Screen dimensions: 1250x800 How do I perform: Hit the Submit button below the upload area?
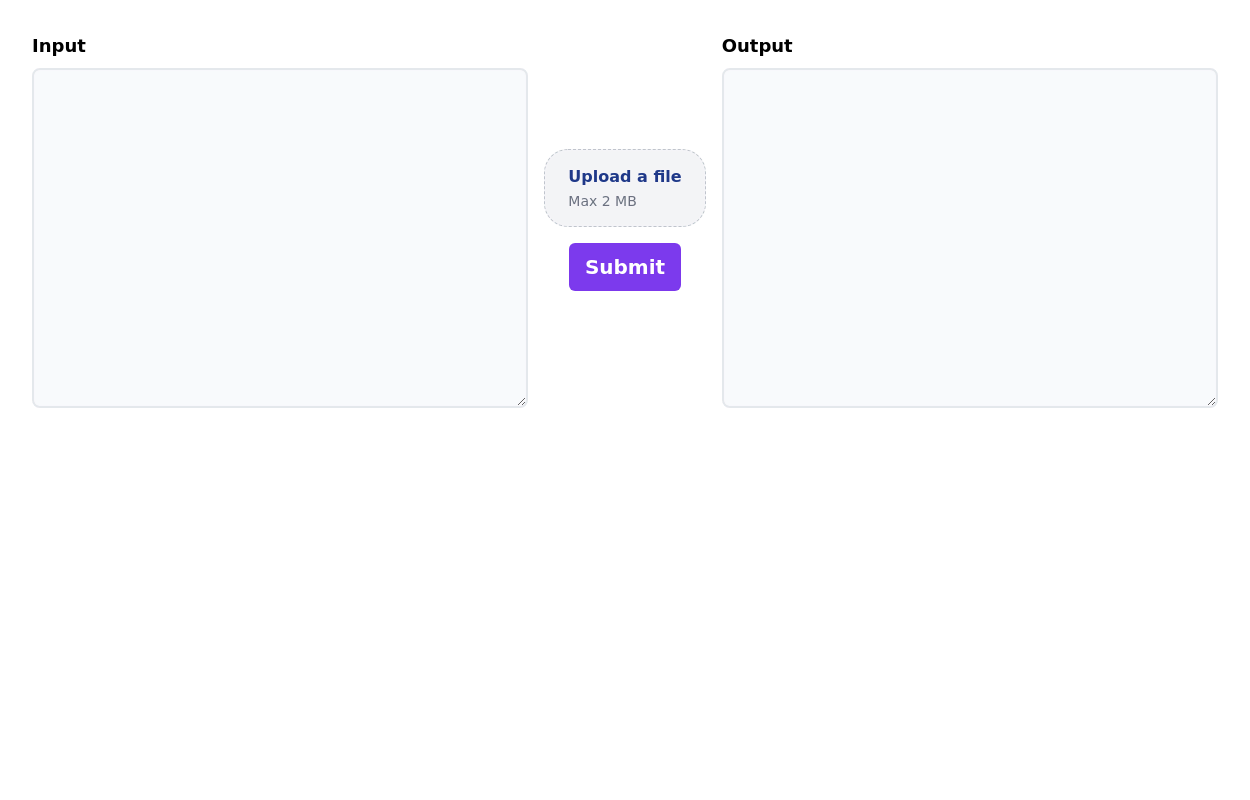point(624,267)
